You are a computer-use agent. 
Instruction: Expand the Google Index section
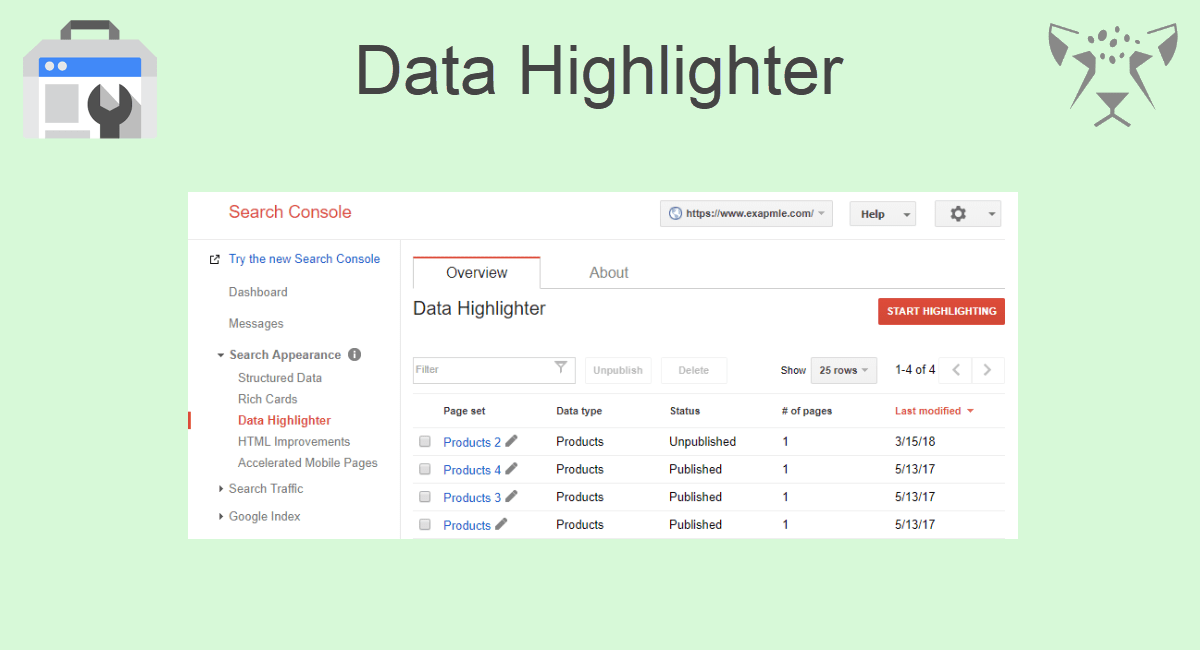(221, 517)
